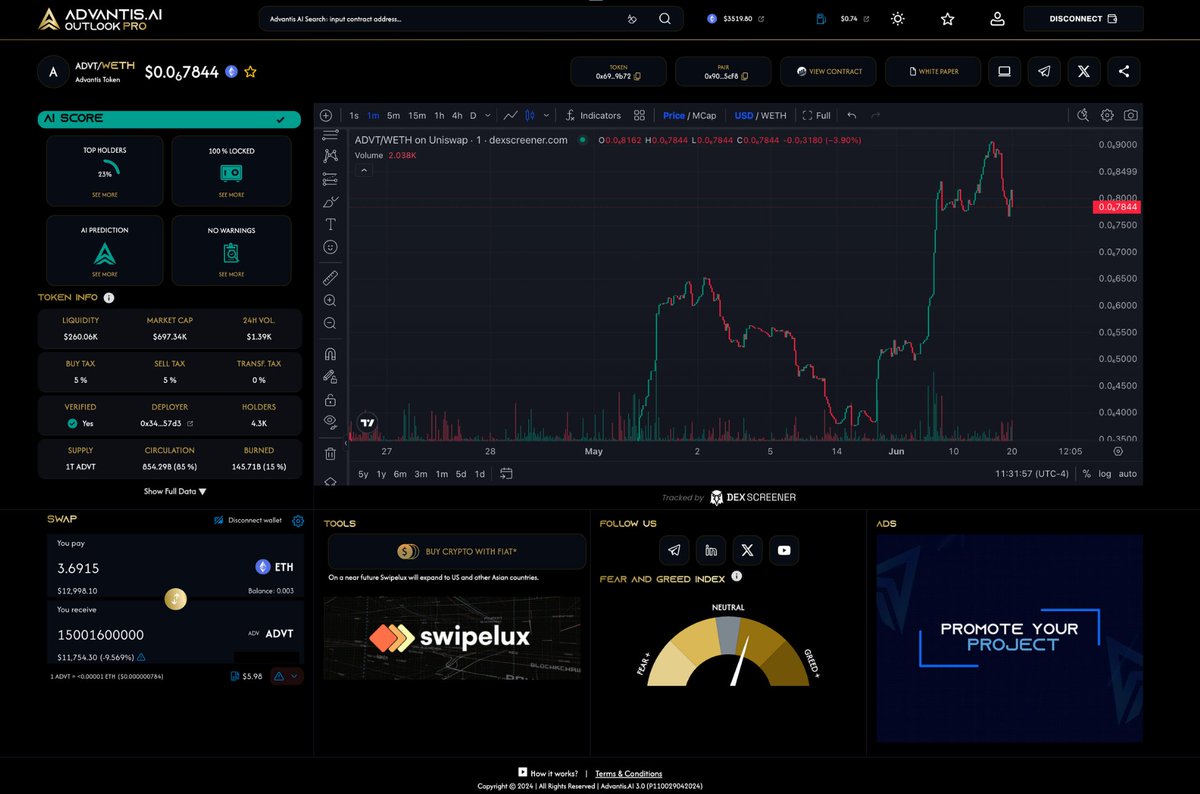Select the 15m timeframe
1200x794 pixels.
[416, 115]
